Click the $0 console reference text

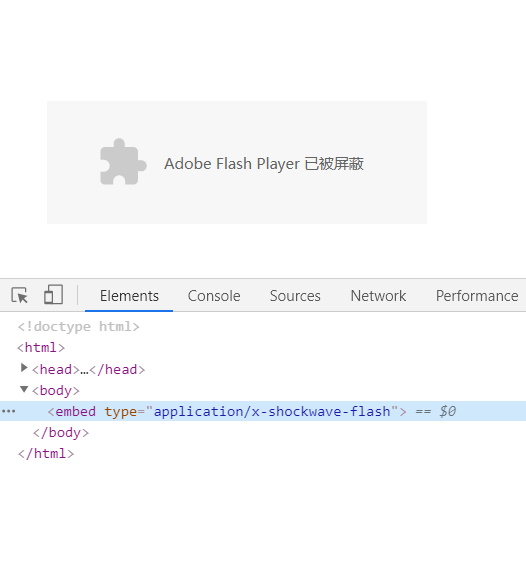[x=448, y=411]
